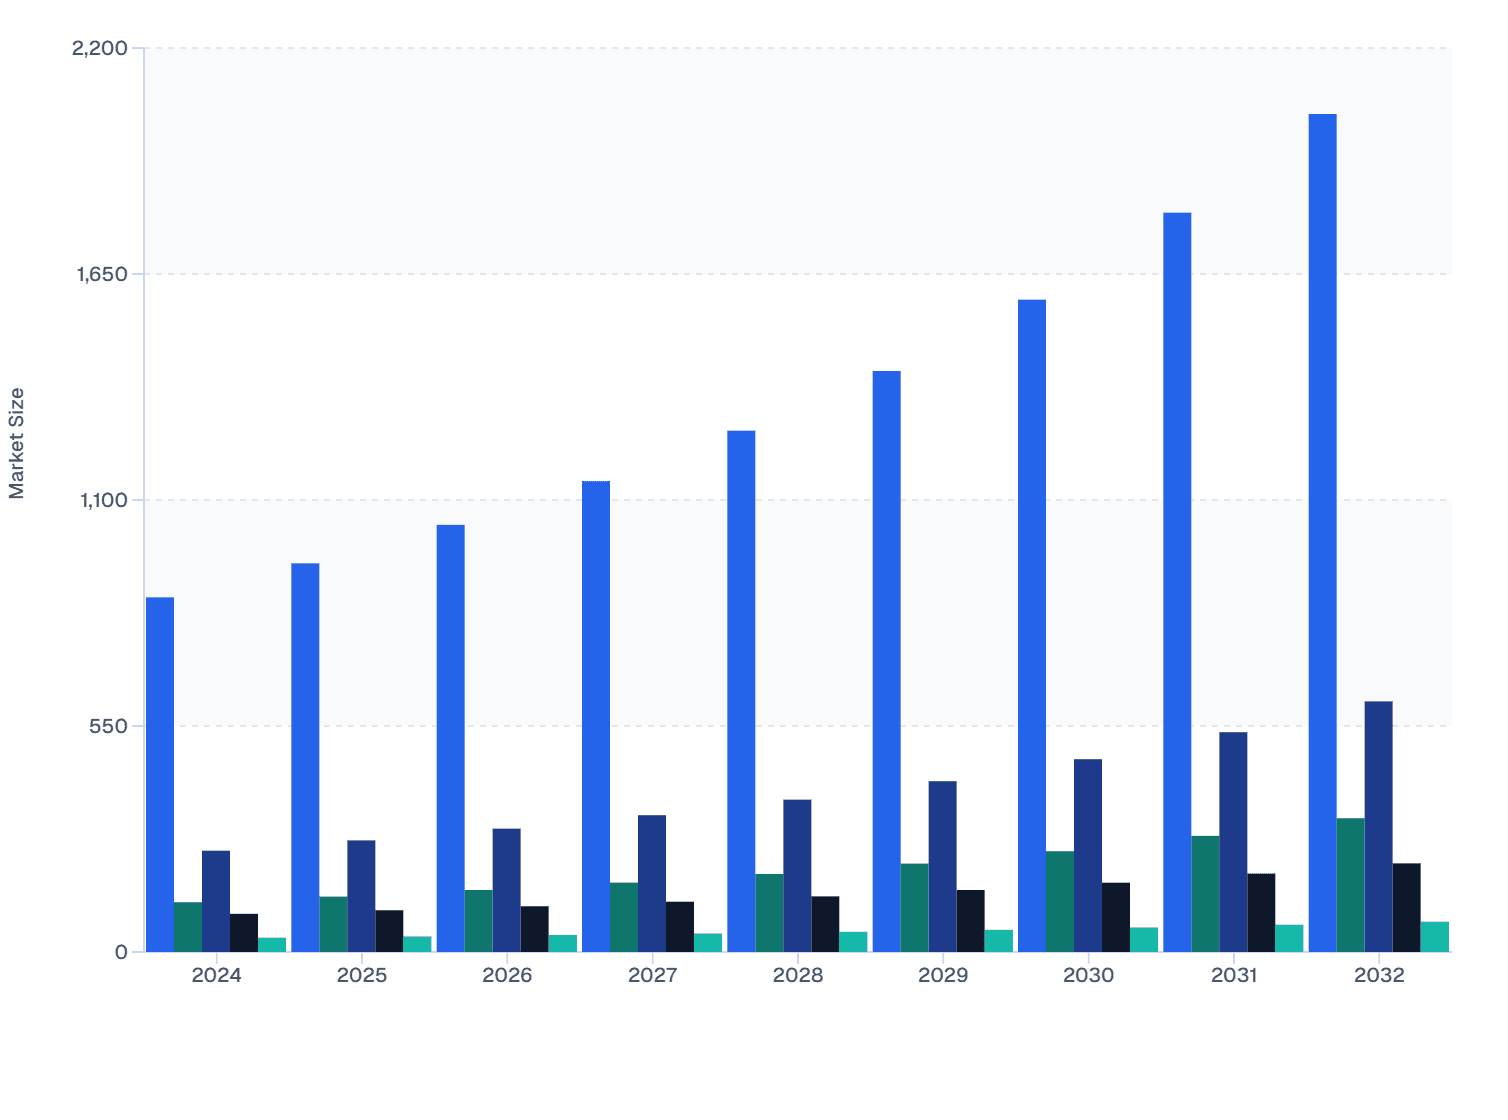Select the bright blue bar for 2027
The width and height of the screenshot is (1508, 1120).
pyautogui.click(x=596, y=716)
